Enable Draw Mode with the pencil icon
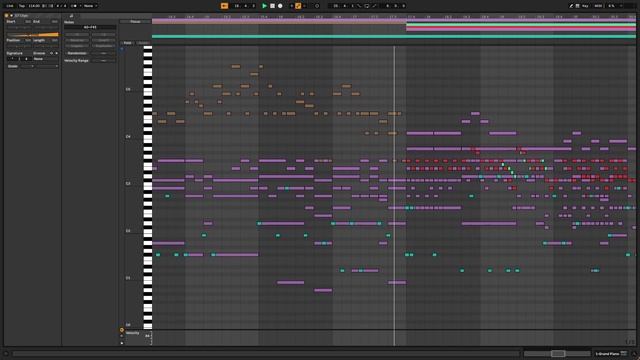Viewport: 640px width, 360px height. pos(571,6)
